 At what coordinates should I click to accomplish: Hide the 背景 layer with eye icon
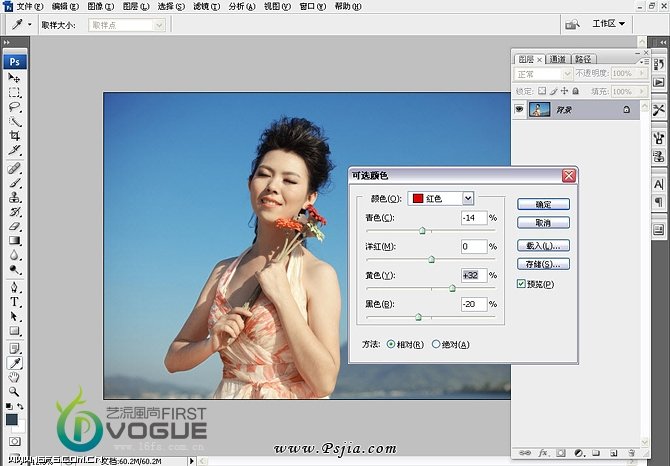pyautogui.click(x=520, y=109)
